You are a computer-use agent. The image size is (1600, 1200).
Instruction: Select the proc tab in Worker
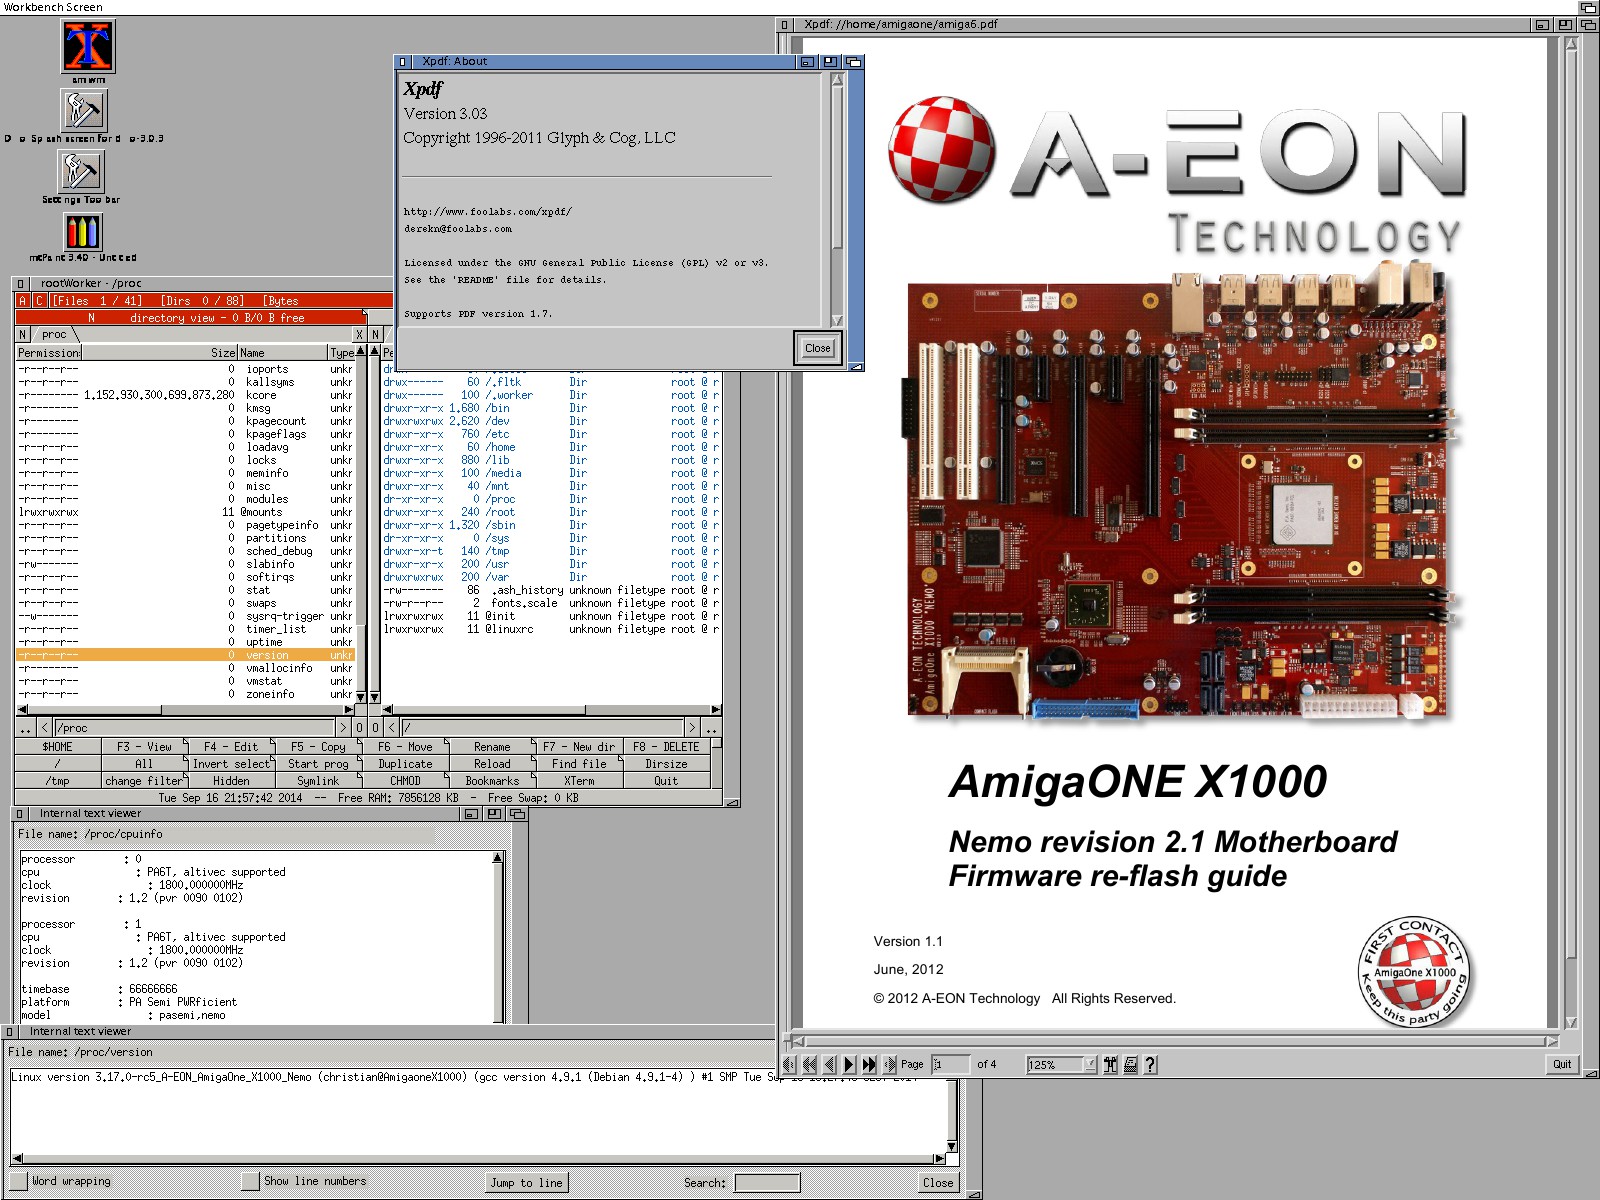point(54,335)
